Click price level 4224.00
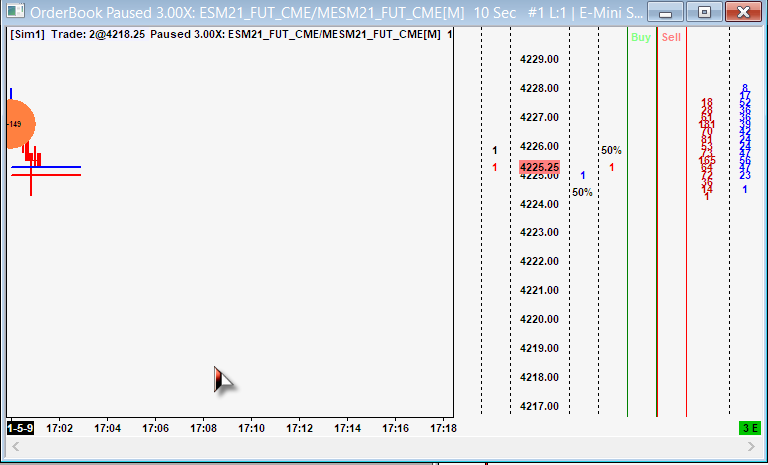 539,204
